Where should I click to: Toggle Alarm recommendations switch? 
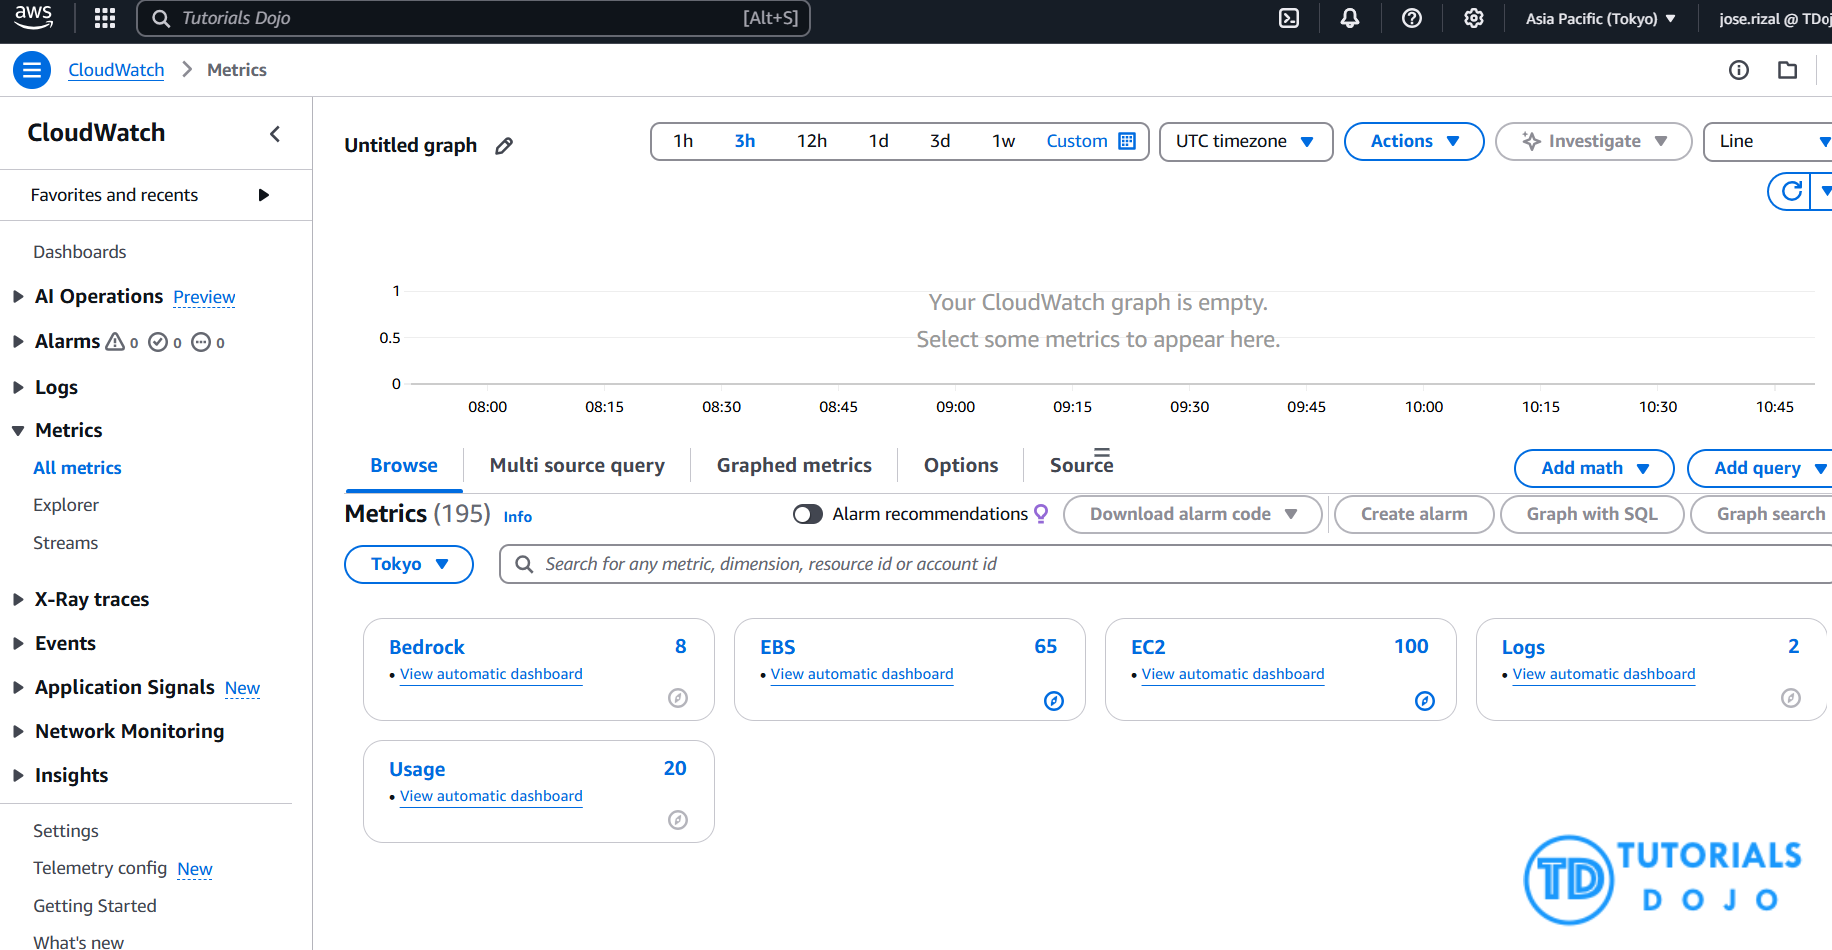point(808,514)
